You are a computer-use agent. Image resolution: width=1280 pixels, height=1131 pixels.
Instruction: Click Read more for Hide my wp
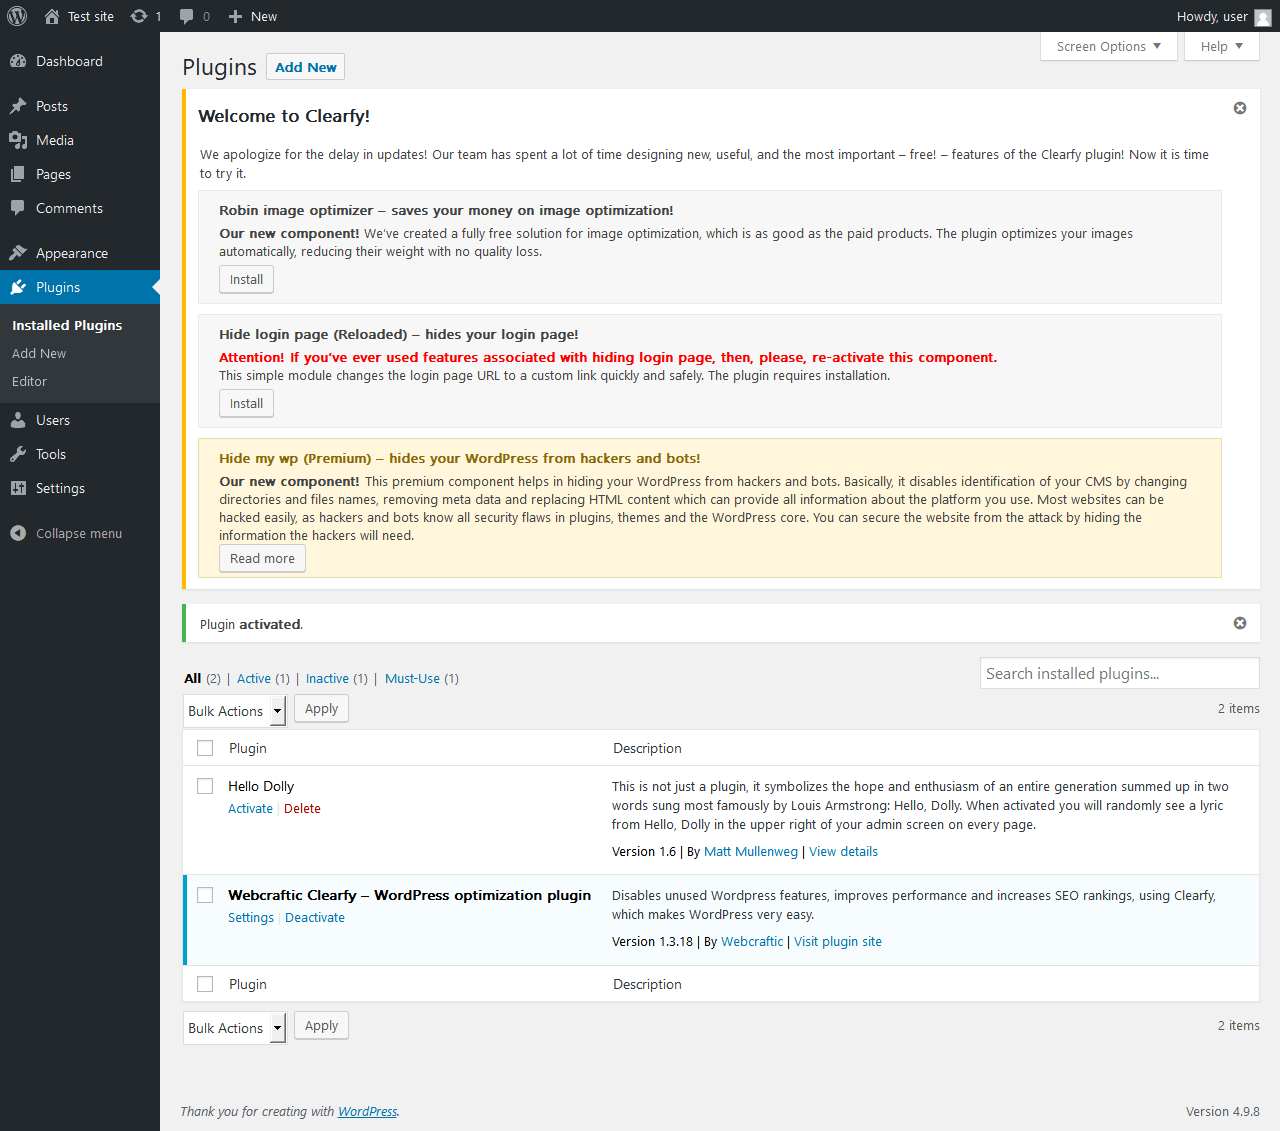coord(262,559)
